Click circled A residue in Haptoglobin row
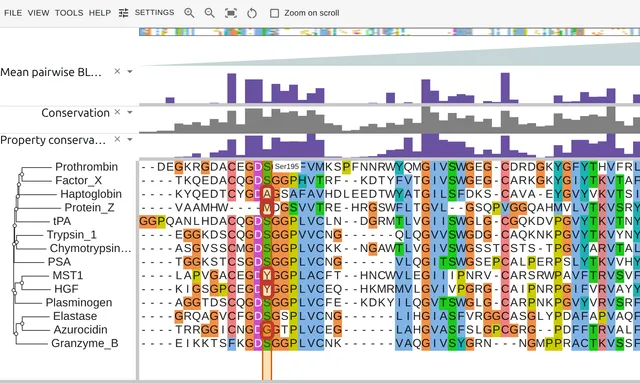 267,194
